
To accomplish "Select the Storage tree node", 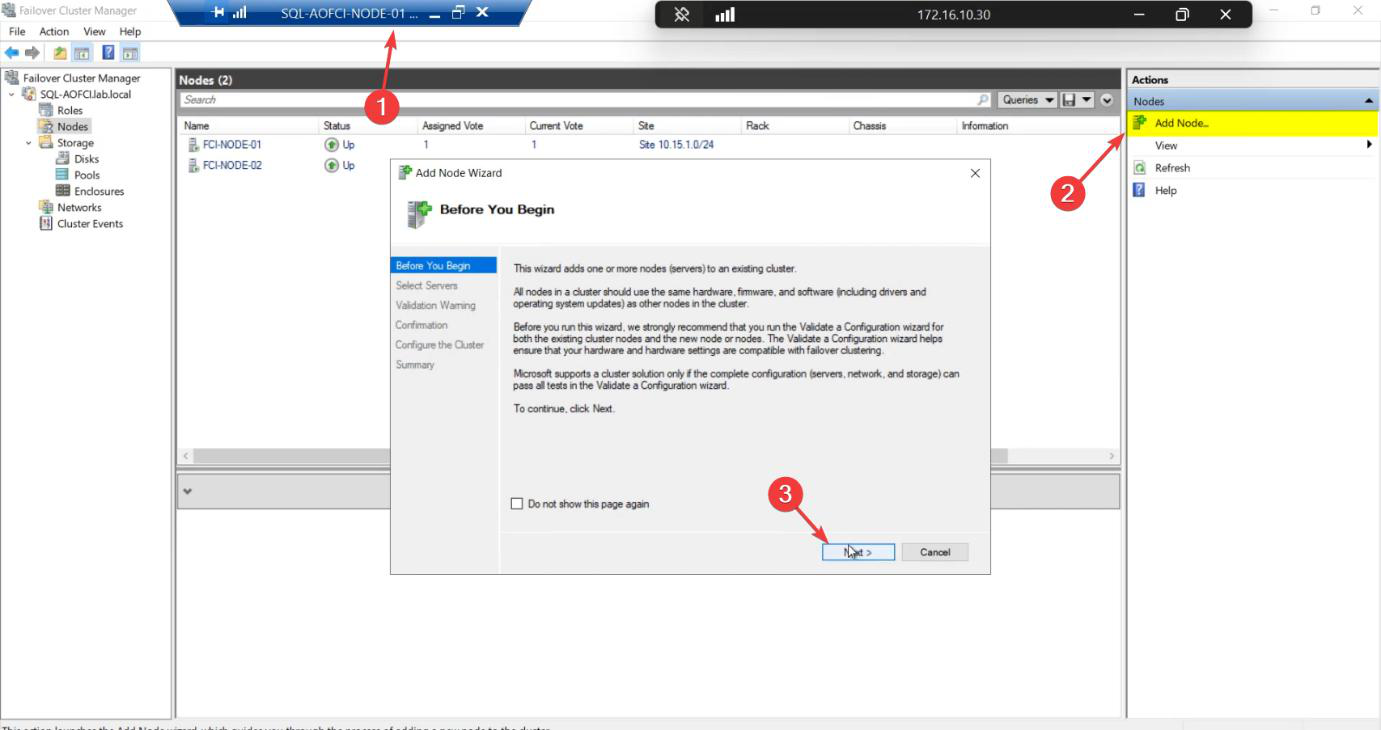I will pos(75,143).
